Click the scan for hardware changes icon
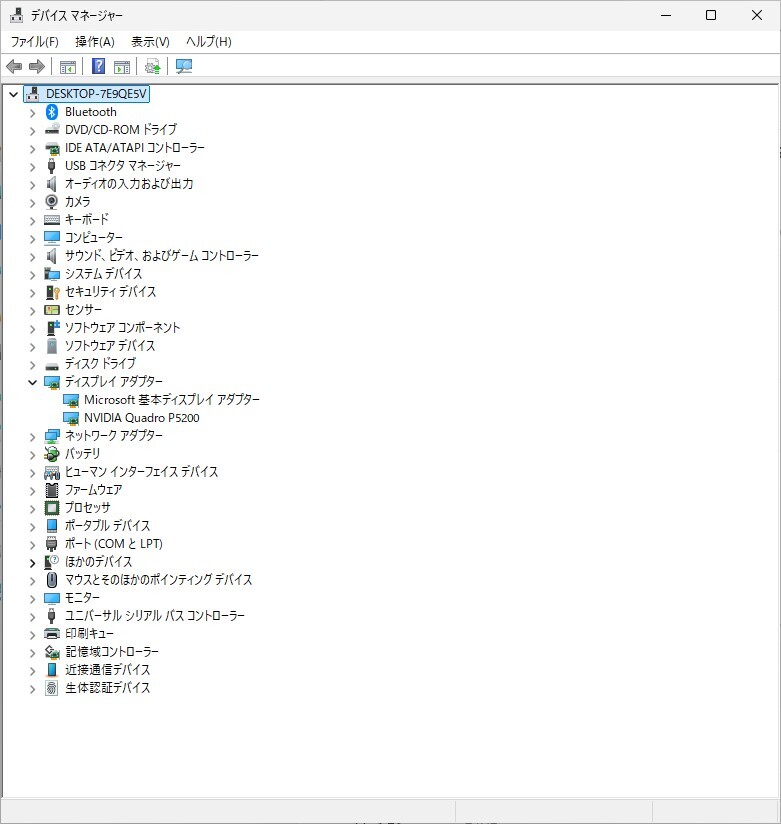Viewport: 781px width, 824px height. (x=184, y=66)
